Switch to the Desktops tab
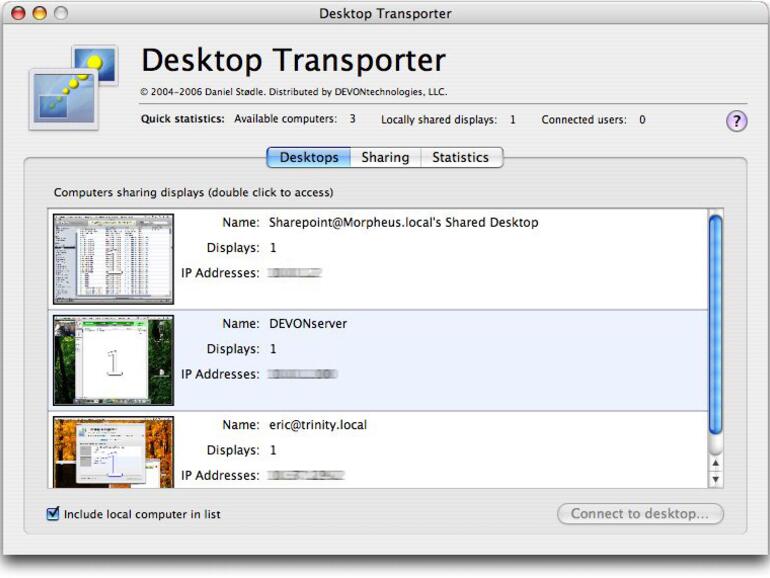The width and height of the screenshot is (770, 578). coord(309,157)
